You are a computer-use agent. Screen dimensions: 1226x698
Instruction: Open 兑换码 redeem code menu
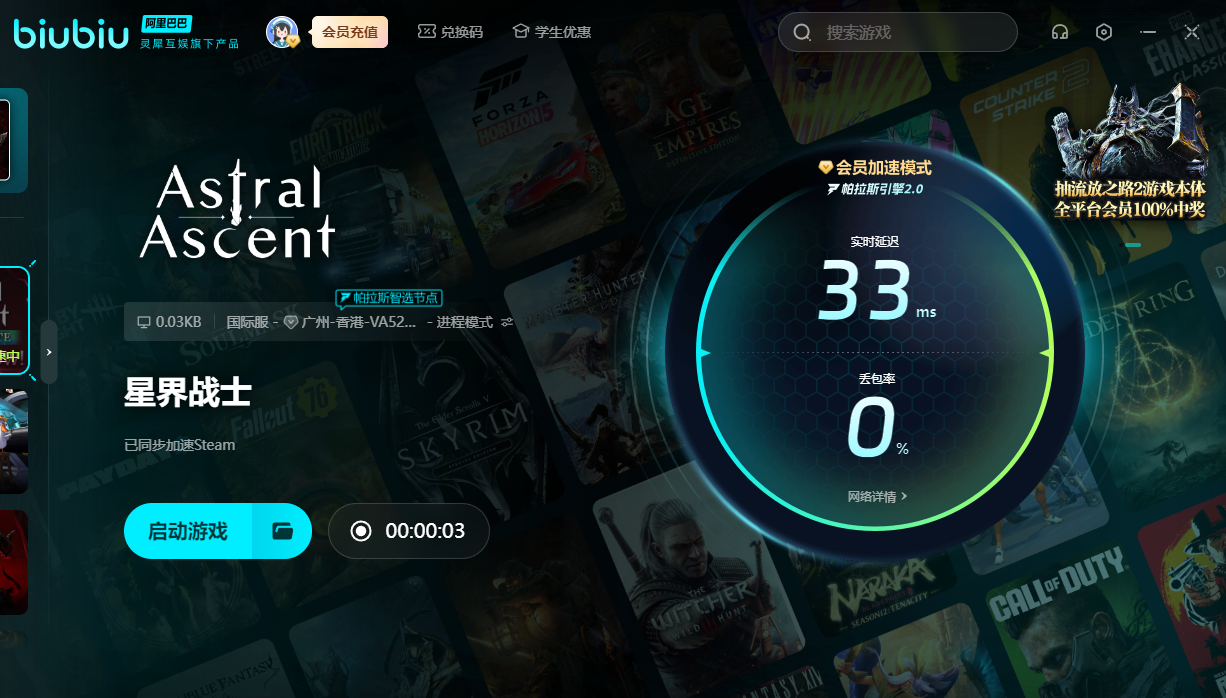[x=450, y=32]
